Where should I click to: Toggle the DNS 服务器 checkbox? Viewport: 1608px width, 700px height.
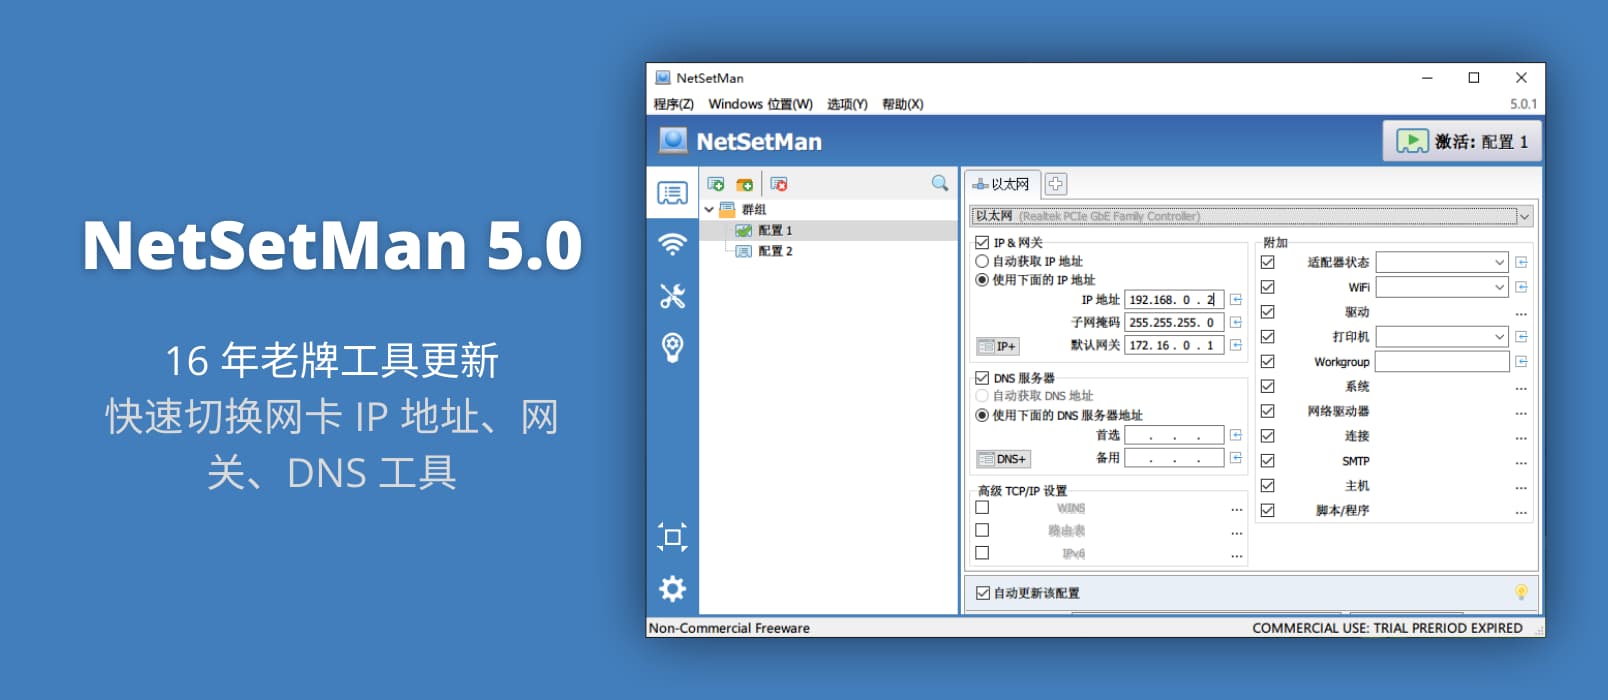pyautogui.click(x=982, y=378)
